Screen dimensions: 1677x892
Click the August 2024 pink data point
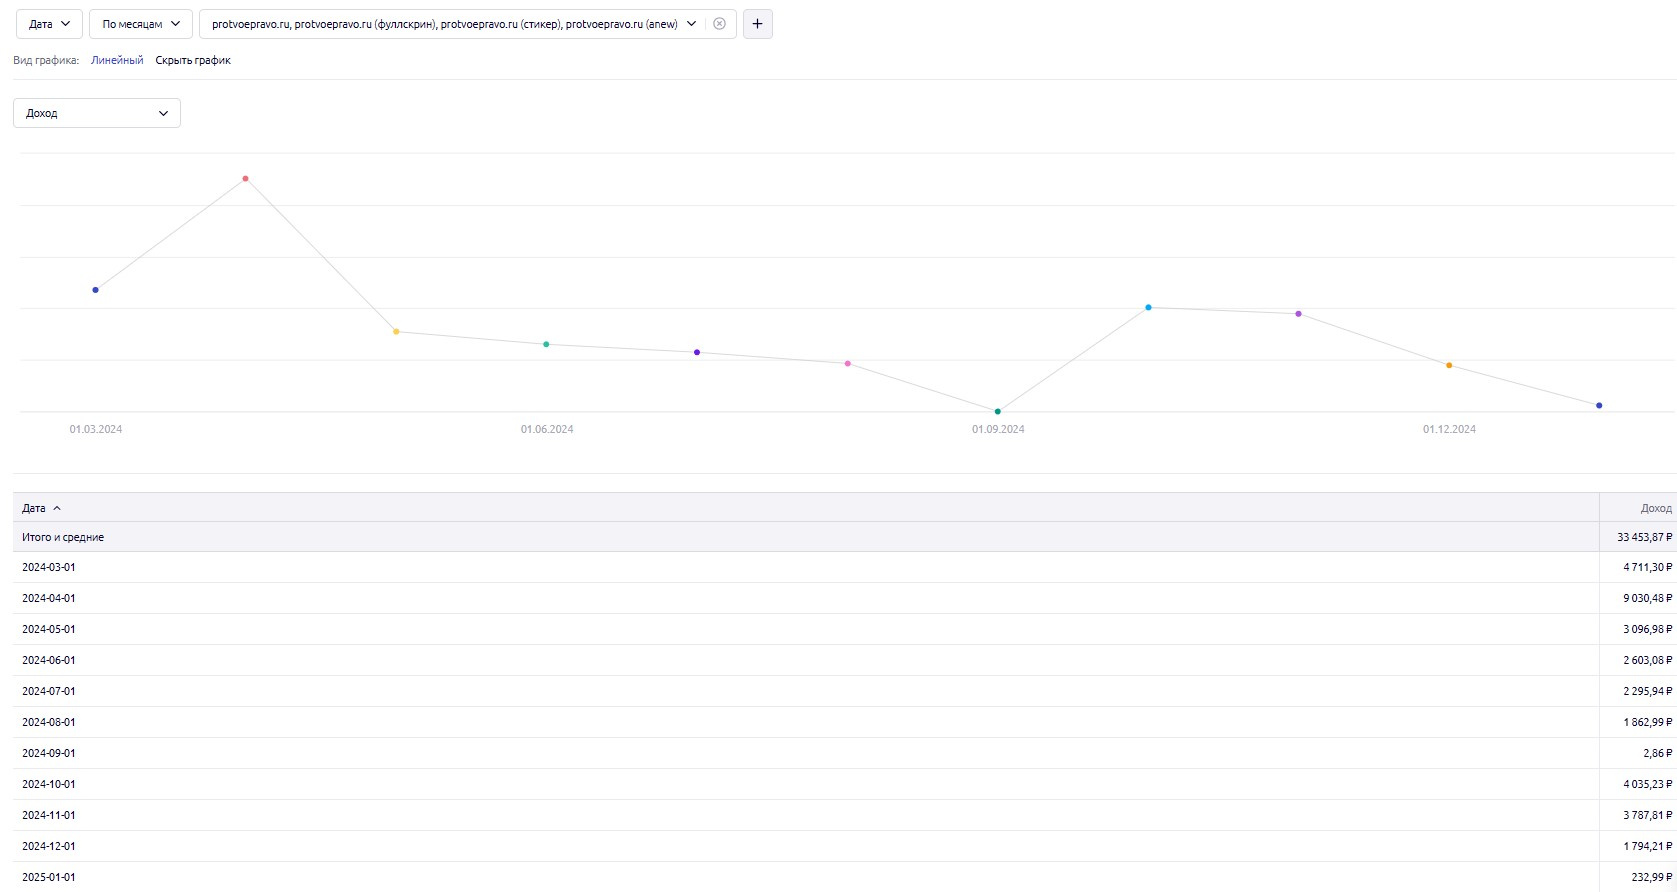pos(848,363)
